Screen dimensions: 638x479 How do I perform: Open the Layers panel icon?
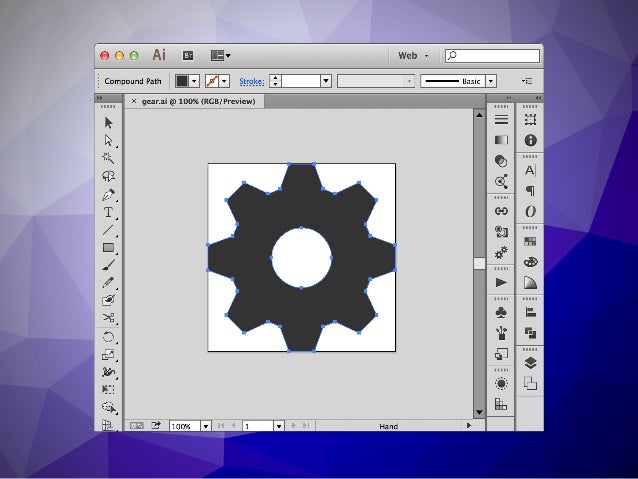530,363
